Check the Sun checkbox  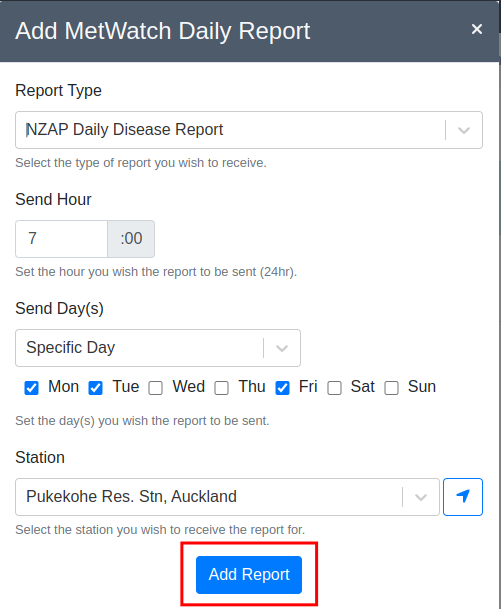pos(391,388)
